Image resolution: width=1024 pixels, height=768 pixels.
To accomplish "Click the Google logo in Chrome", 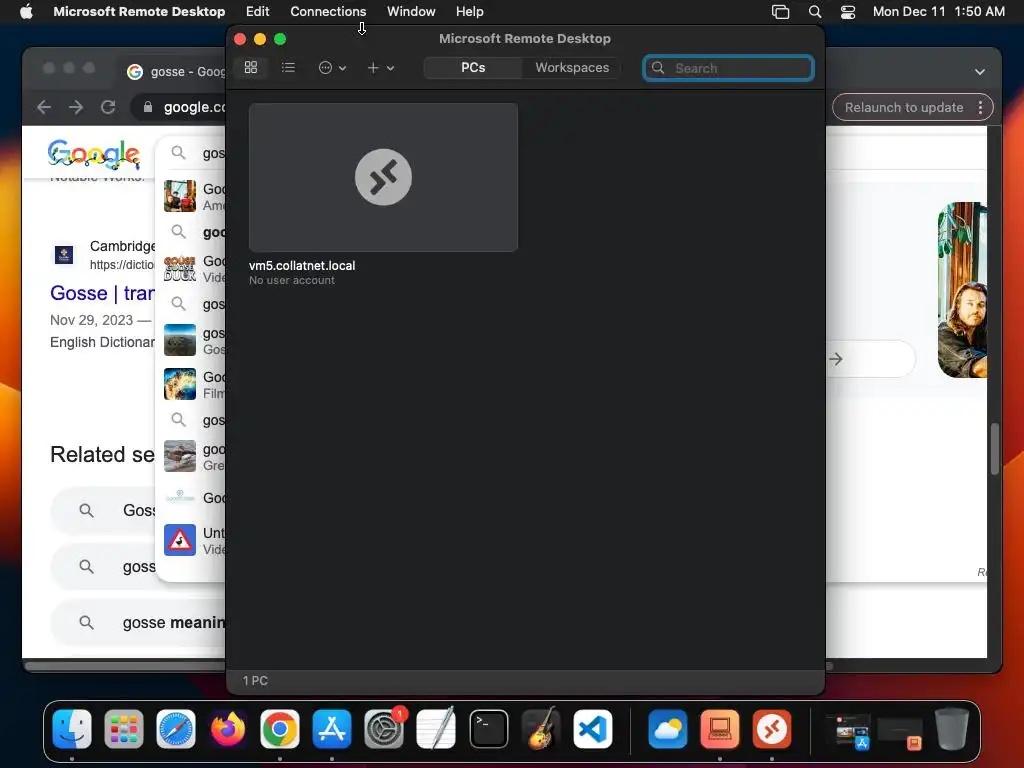I will (x=94, y=154).
